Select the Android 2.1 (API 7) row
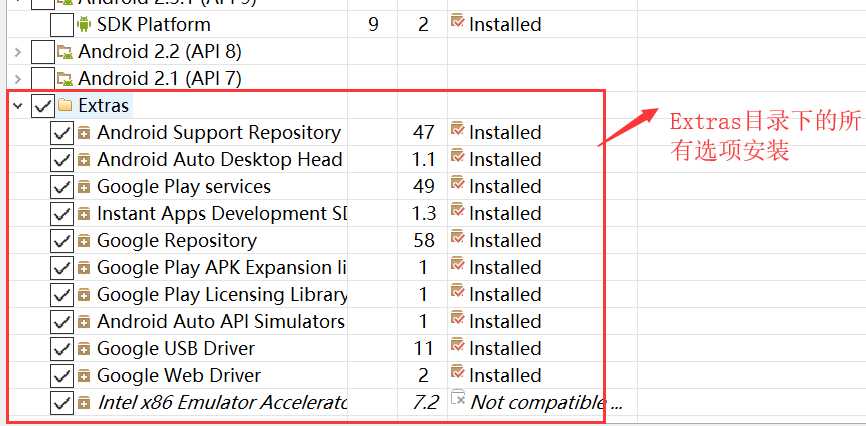Viewport: 866px width, 426px height. coord(160,78)
